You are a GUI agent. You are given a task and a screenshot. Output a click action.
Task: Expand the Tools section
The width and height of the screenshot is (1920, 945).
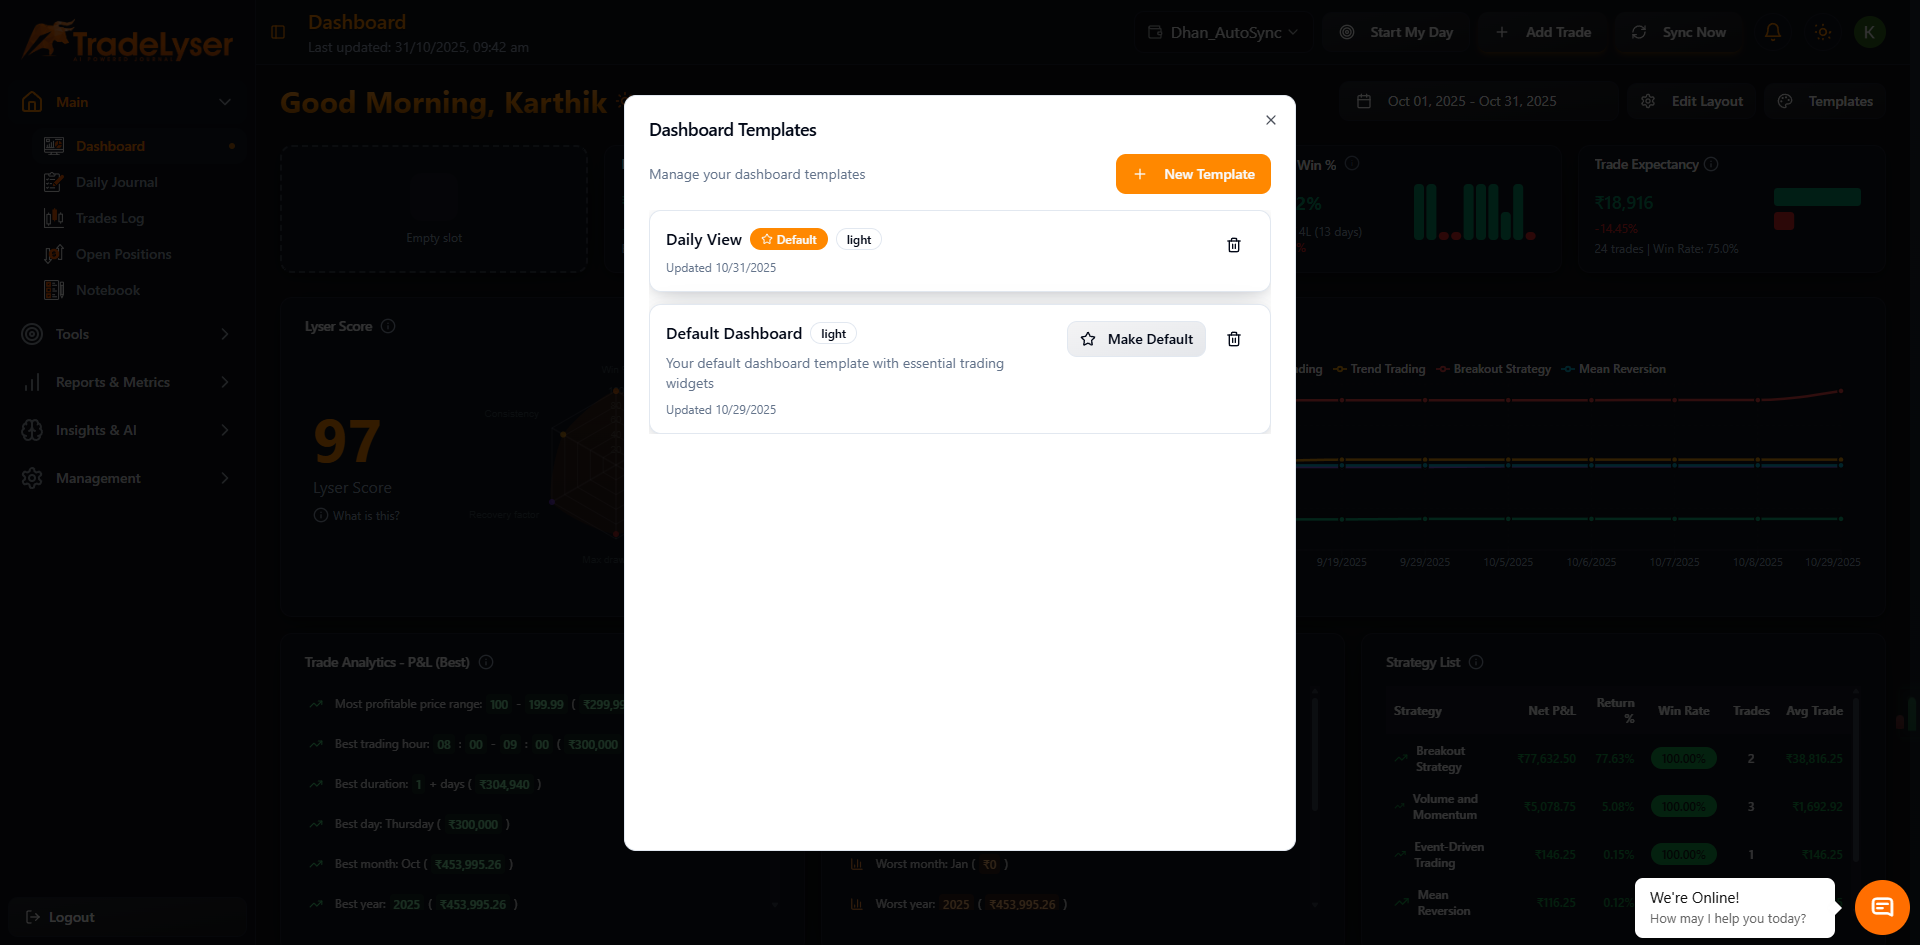pyautogui.click(x=72, y=334)
